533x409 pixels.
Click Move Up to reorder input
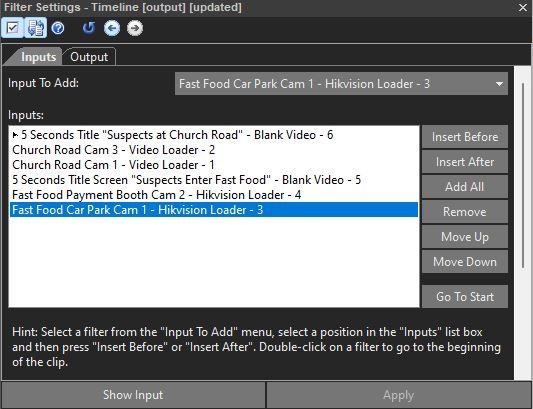[x=465, y=237]
